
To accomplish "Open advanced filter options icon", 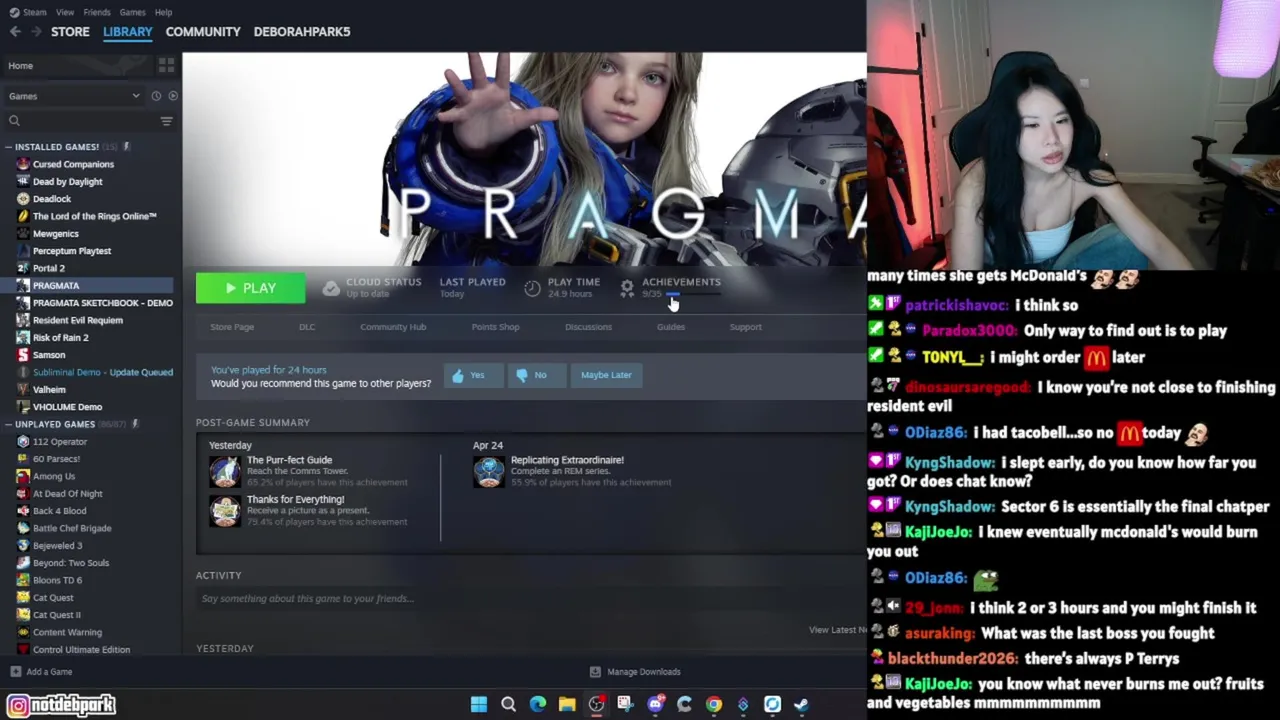I will click(166, 121).
